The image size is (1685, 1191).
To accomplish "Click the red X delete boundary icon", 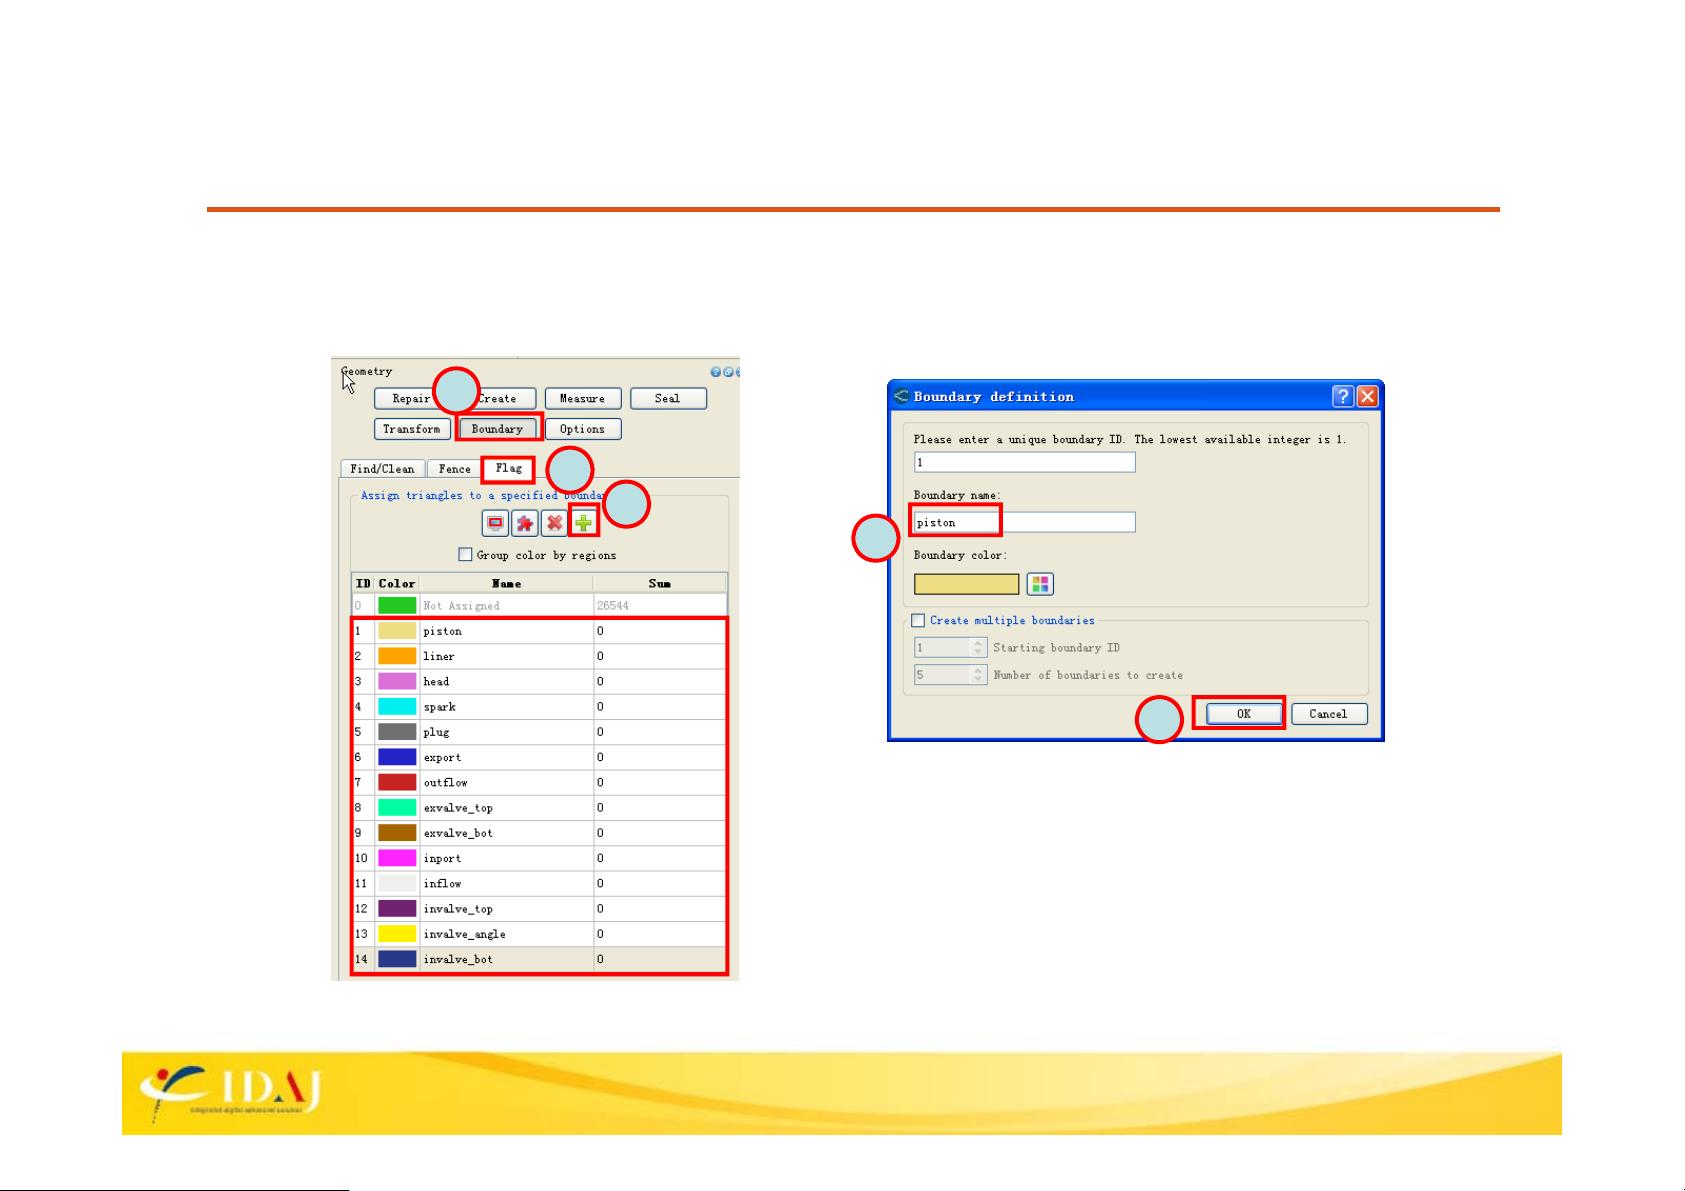I will pos(554,523).
